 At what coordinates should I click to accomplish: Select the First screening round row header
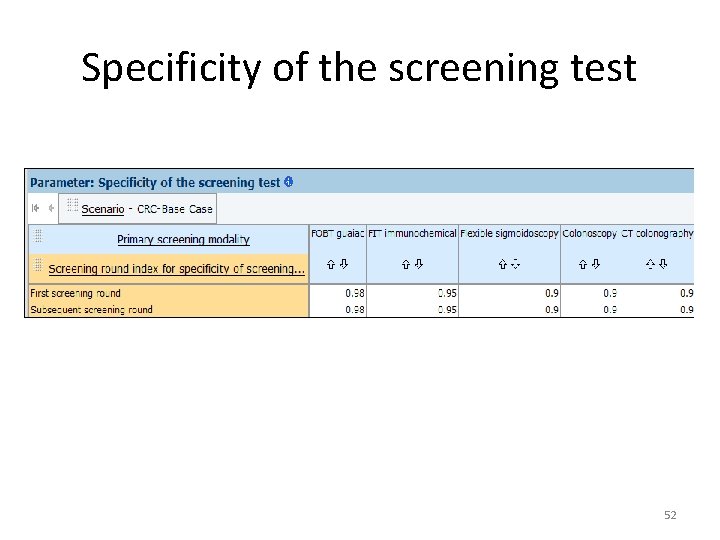tap(76, 293)
